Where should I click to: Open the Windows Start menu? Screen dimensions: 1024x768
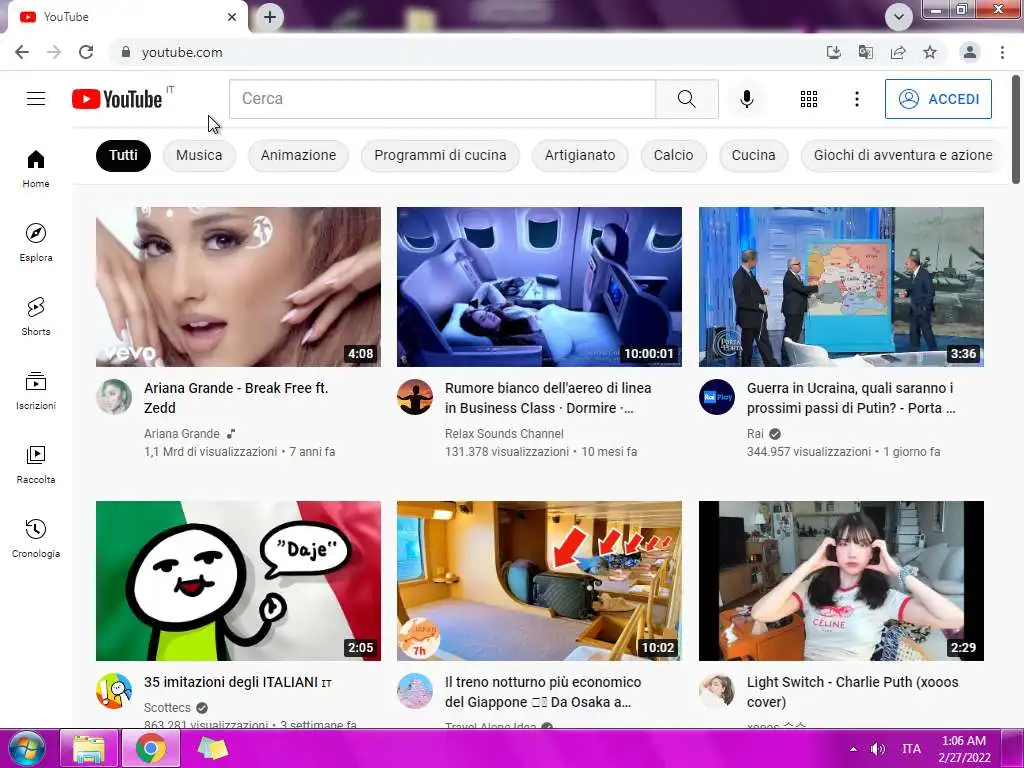click(x=27, y=748)
